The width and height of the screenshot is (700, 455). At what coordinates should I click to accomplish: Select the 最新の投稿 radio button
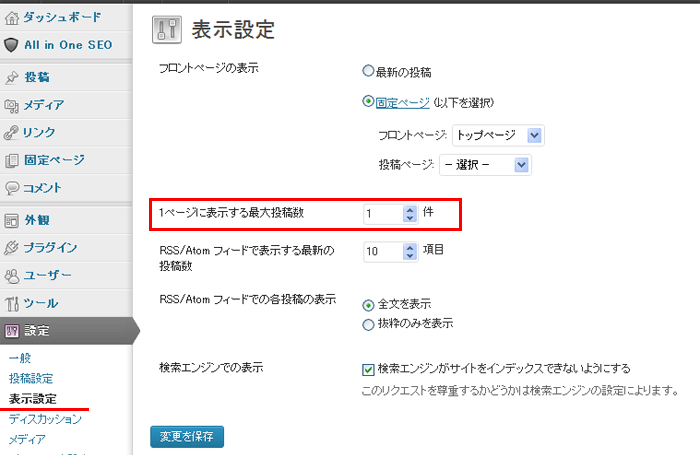click(x=368, y=72)
